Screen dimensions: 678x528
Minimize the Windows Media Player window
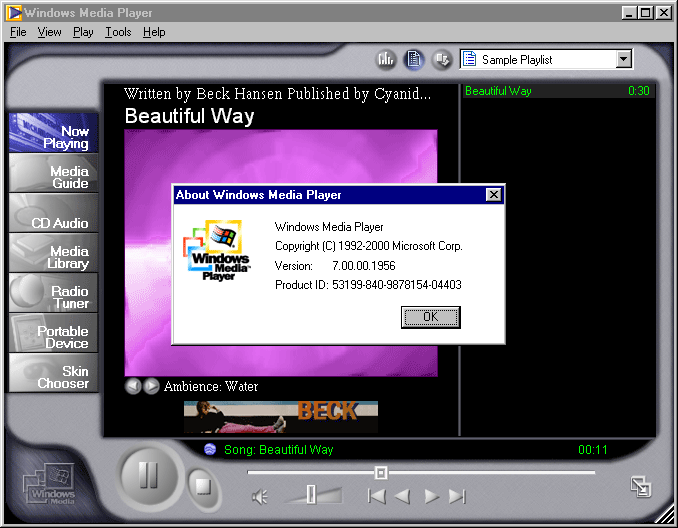point(630,13)
